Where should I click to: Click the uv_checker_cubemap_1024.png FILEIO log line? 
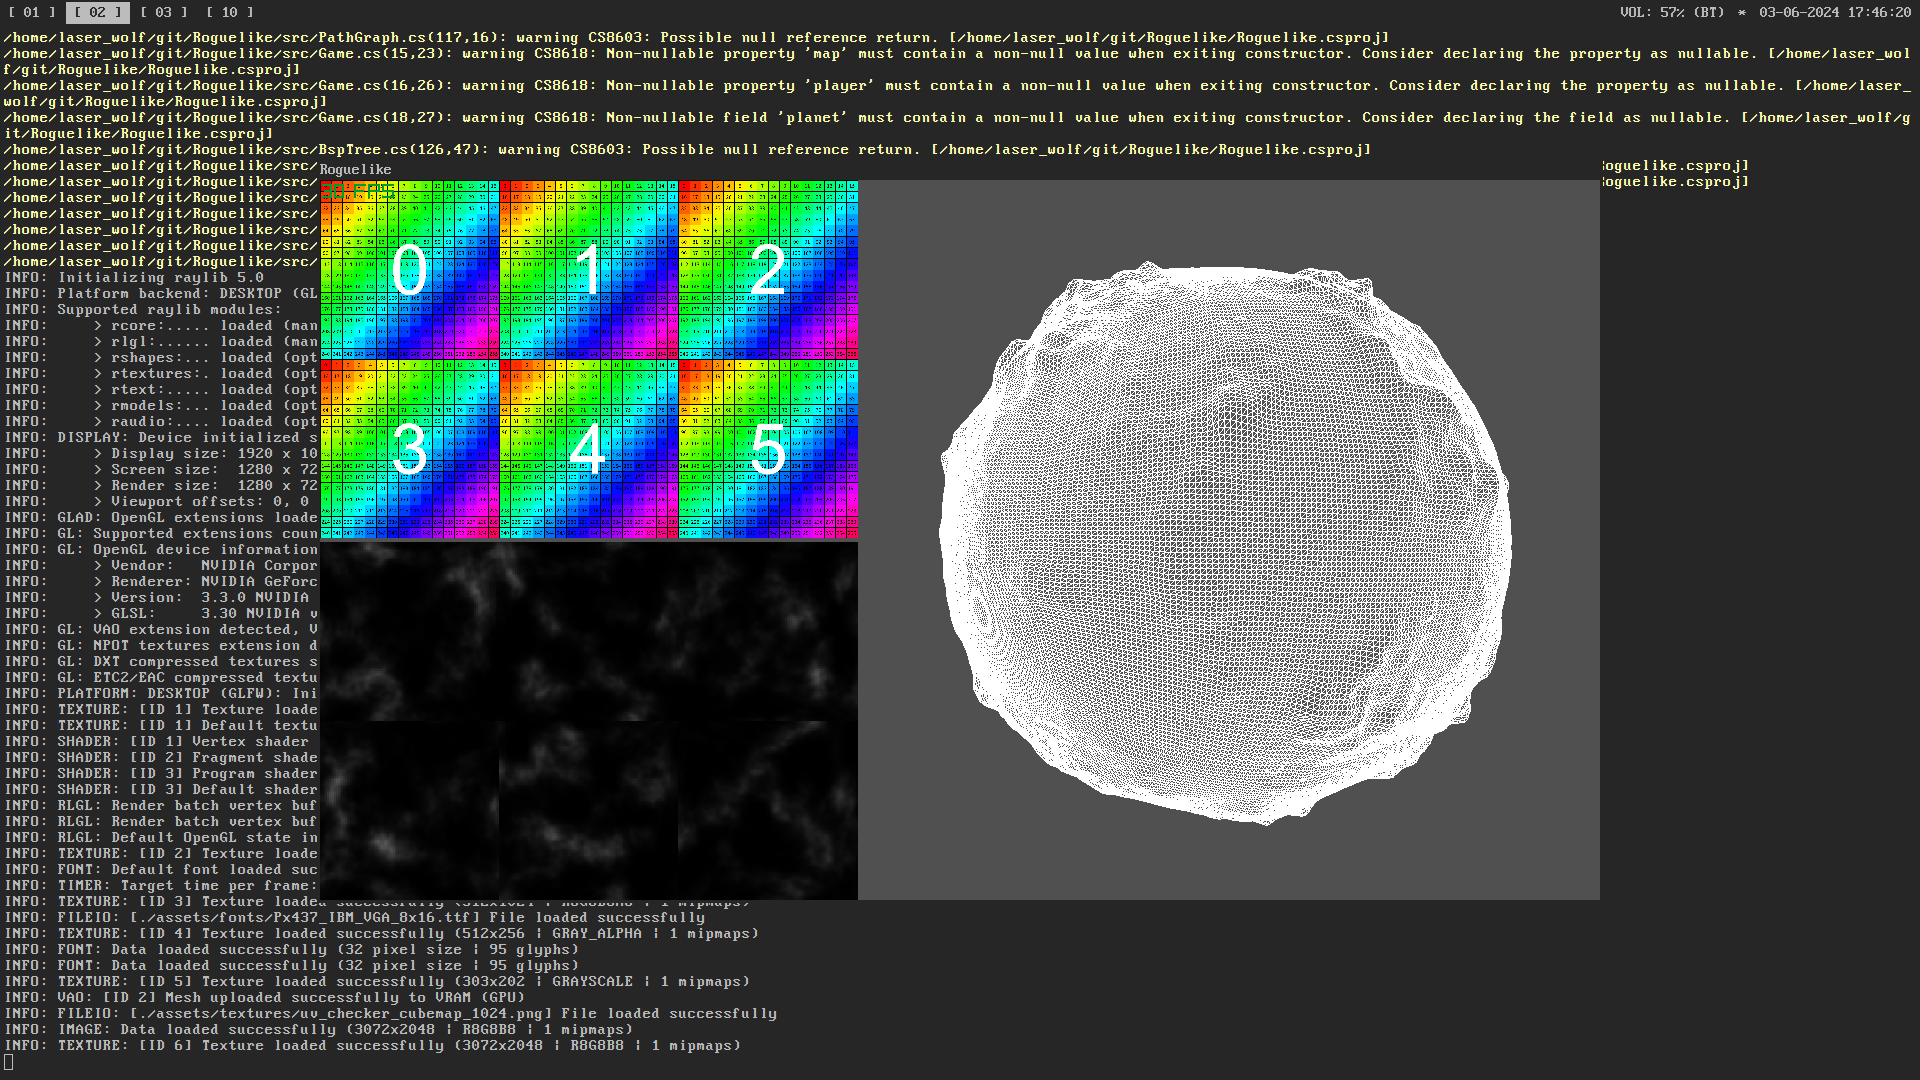click(x=390, y=1013)
